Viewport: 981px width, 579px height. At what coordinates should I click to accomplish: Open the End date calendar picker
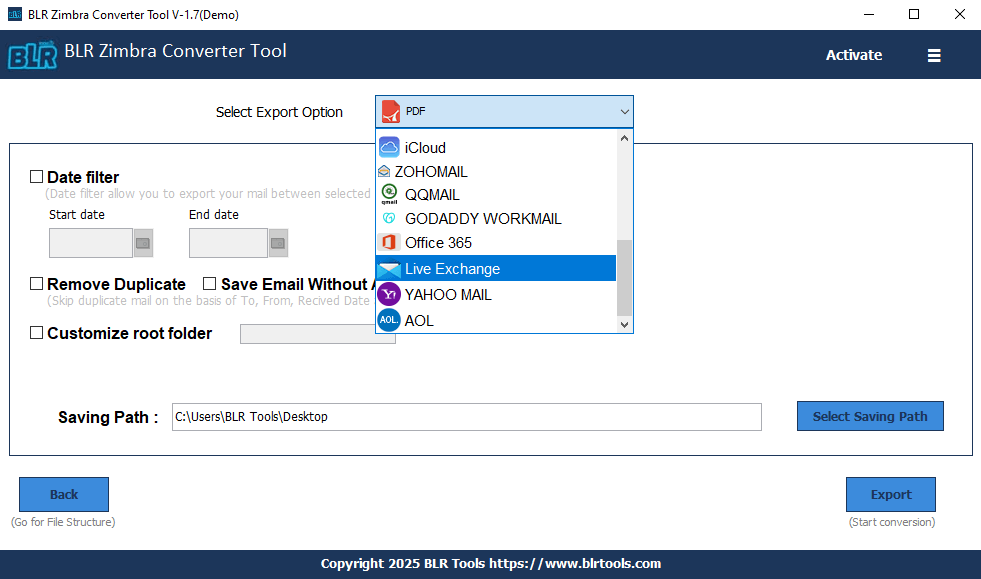(x=277, y=242)
